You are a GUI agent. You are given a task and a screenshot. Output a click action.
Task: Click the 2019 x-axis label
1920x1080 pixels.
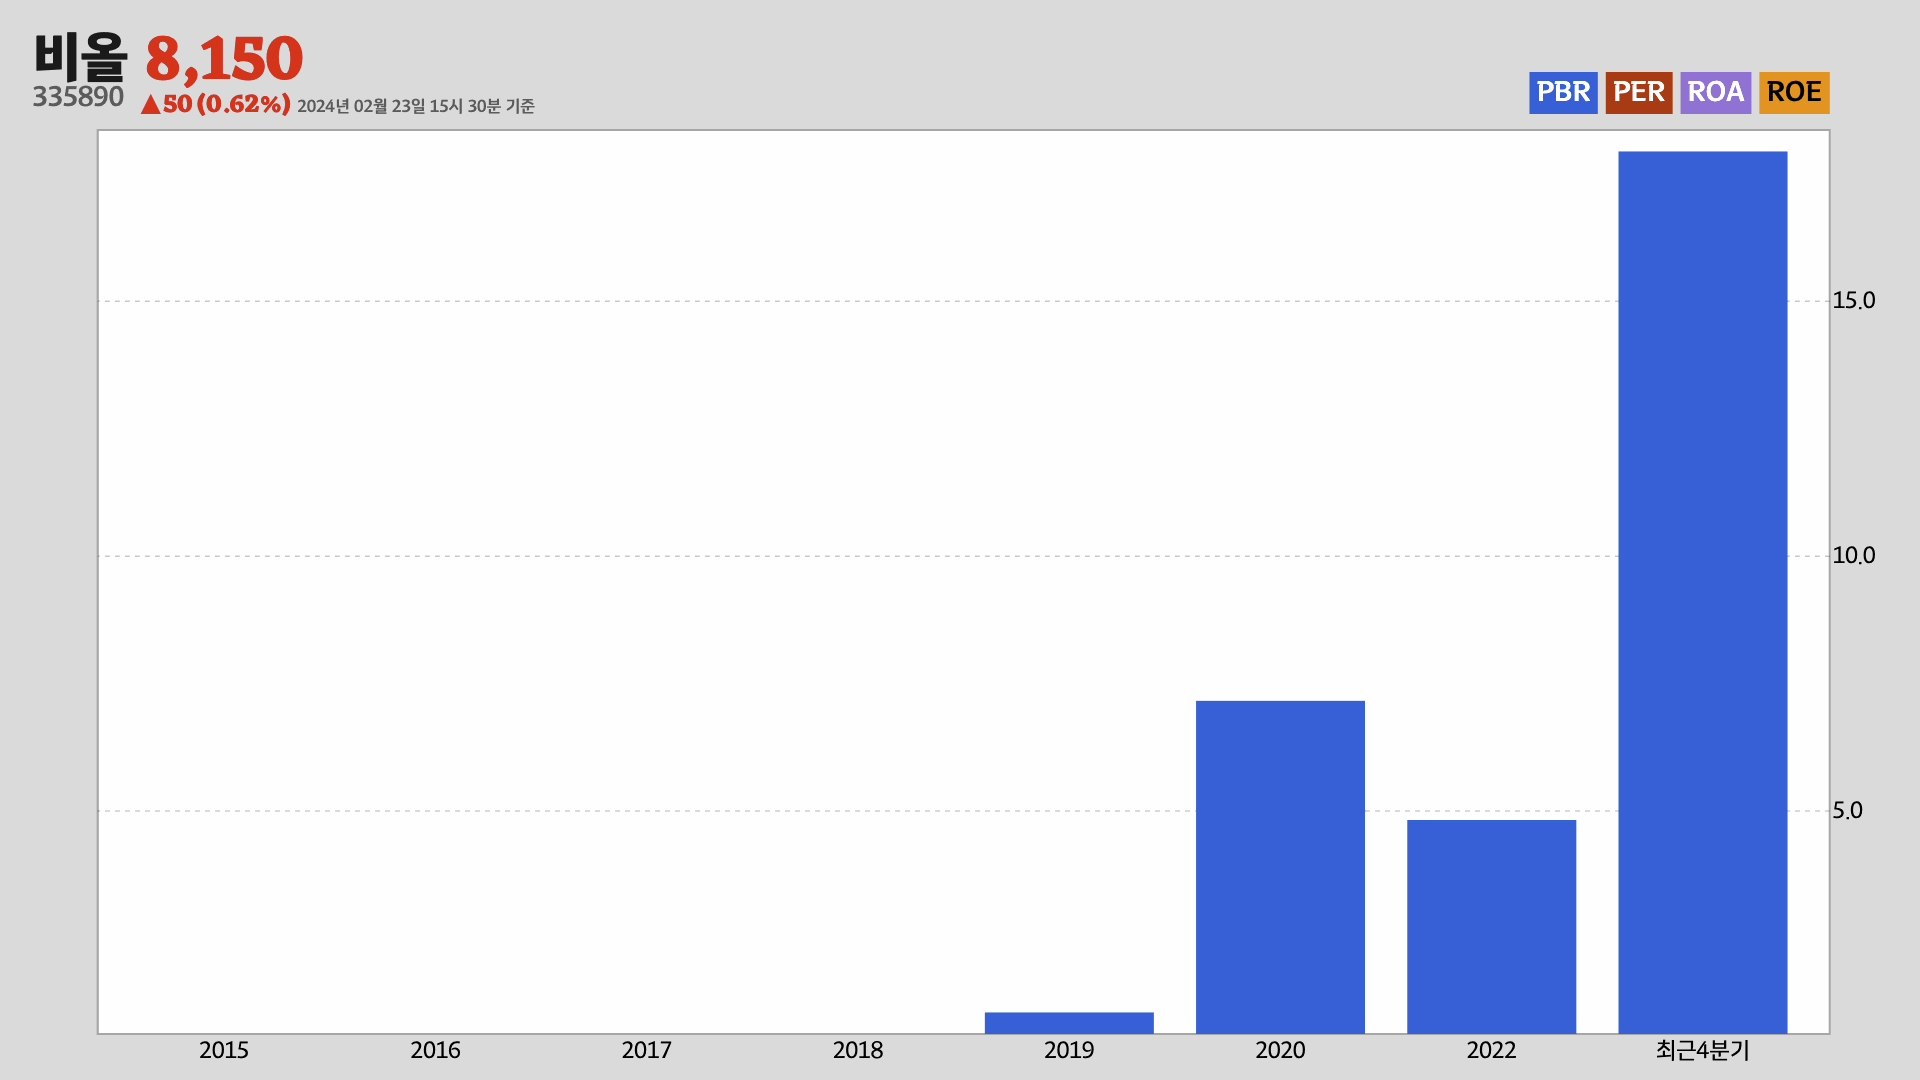(1069, 1050)
